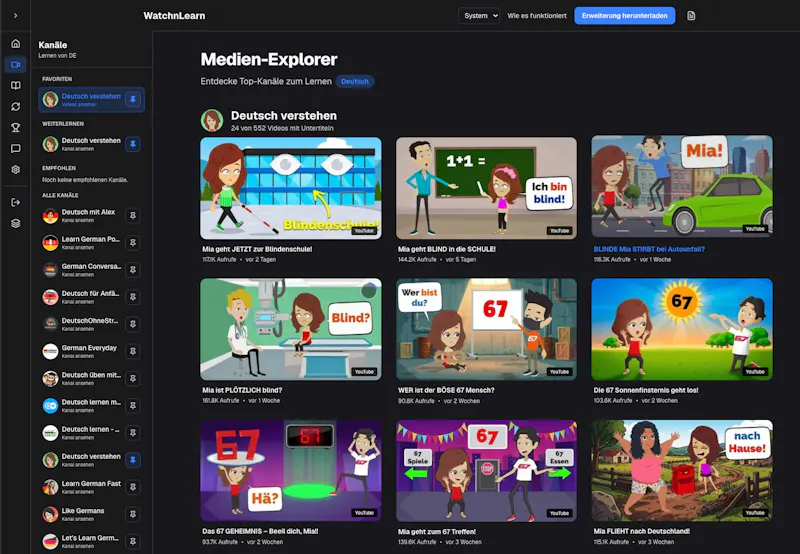
Task: Click the stacked layers icon in sidebar
Action: click(16, 223)
